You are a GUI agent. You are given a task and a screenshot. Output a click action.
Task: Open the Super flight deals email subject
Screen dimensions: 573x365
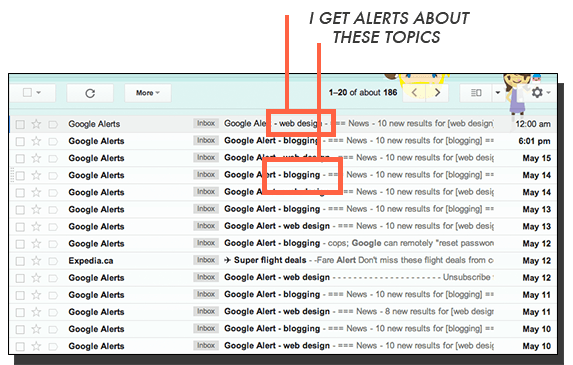click(270, 260)
